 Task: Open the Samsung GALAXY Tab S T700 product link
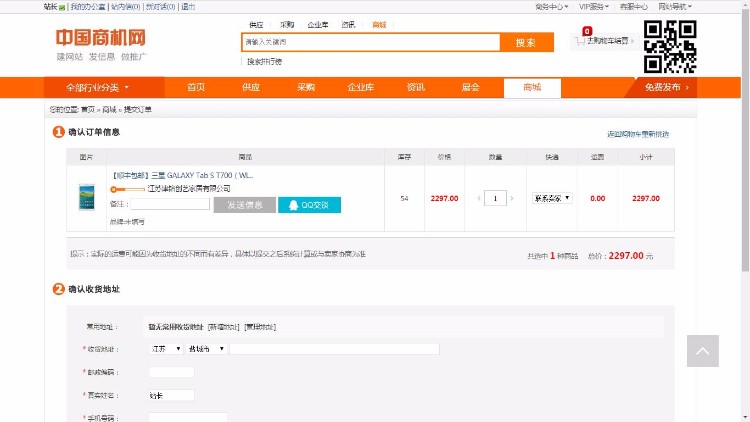(x=182, y=175)
